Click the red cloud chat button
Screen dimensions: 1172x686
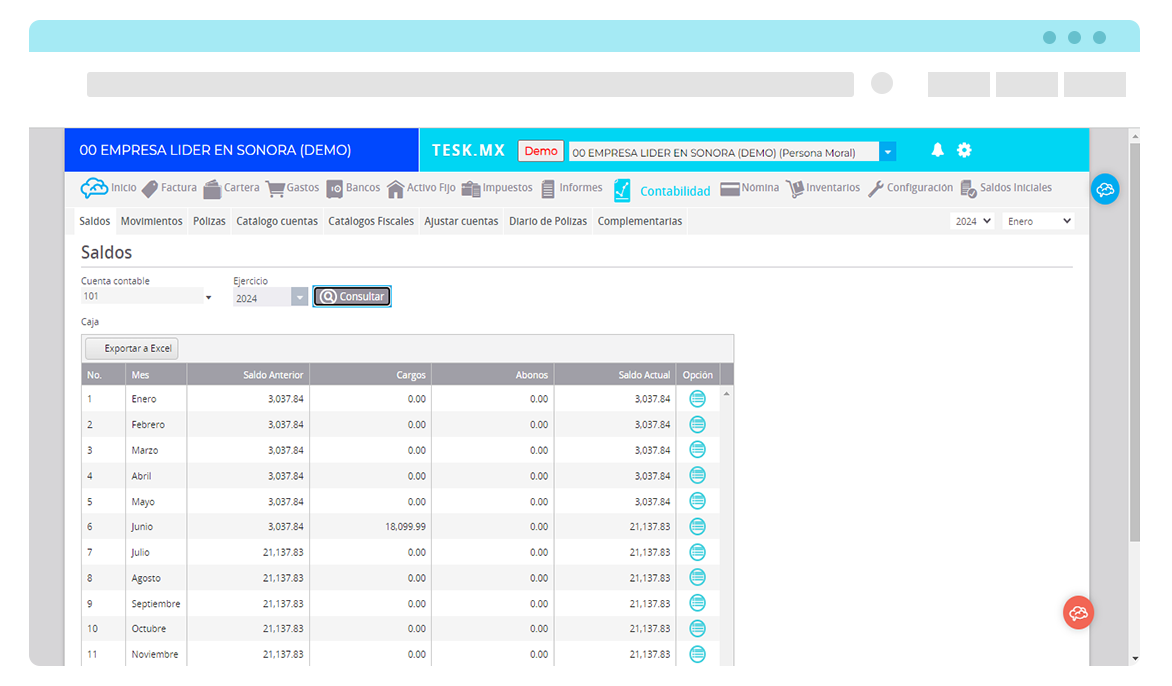pos(1078,612)
